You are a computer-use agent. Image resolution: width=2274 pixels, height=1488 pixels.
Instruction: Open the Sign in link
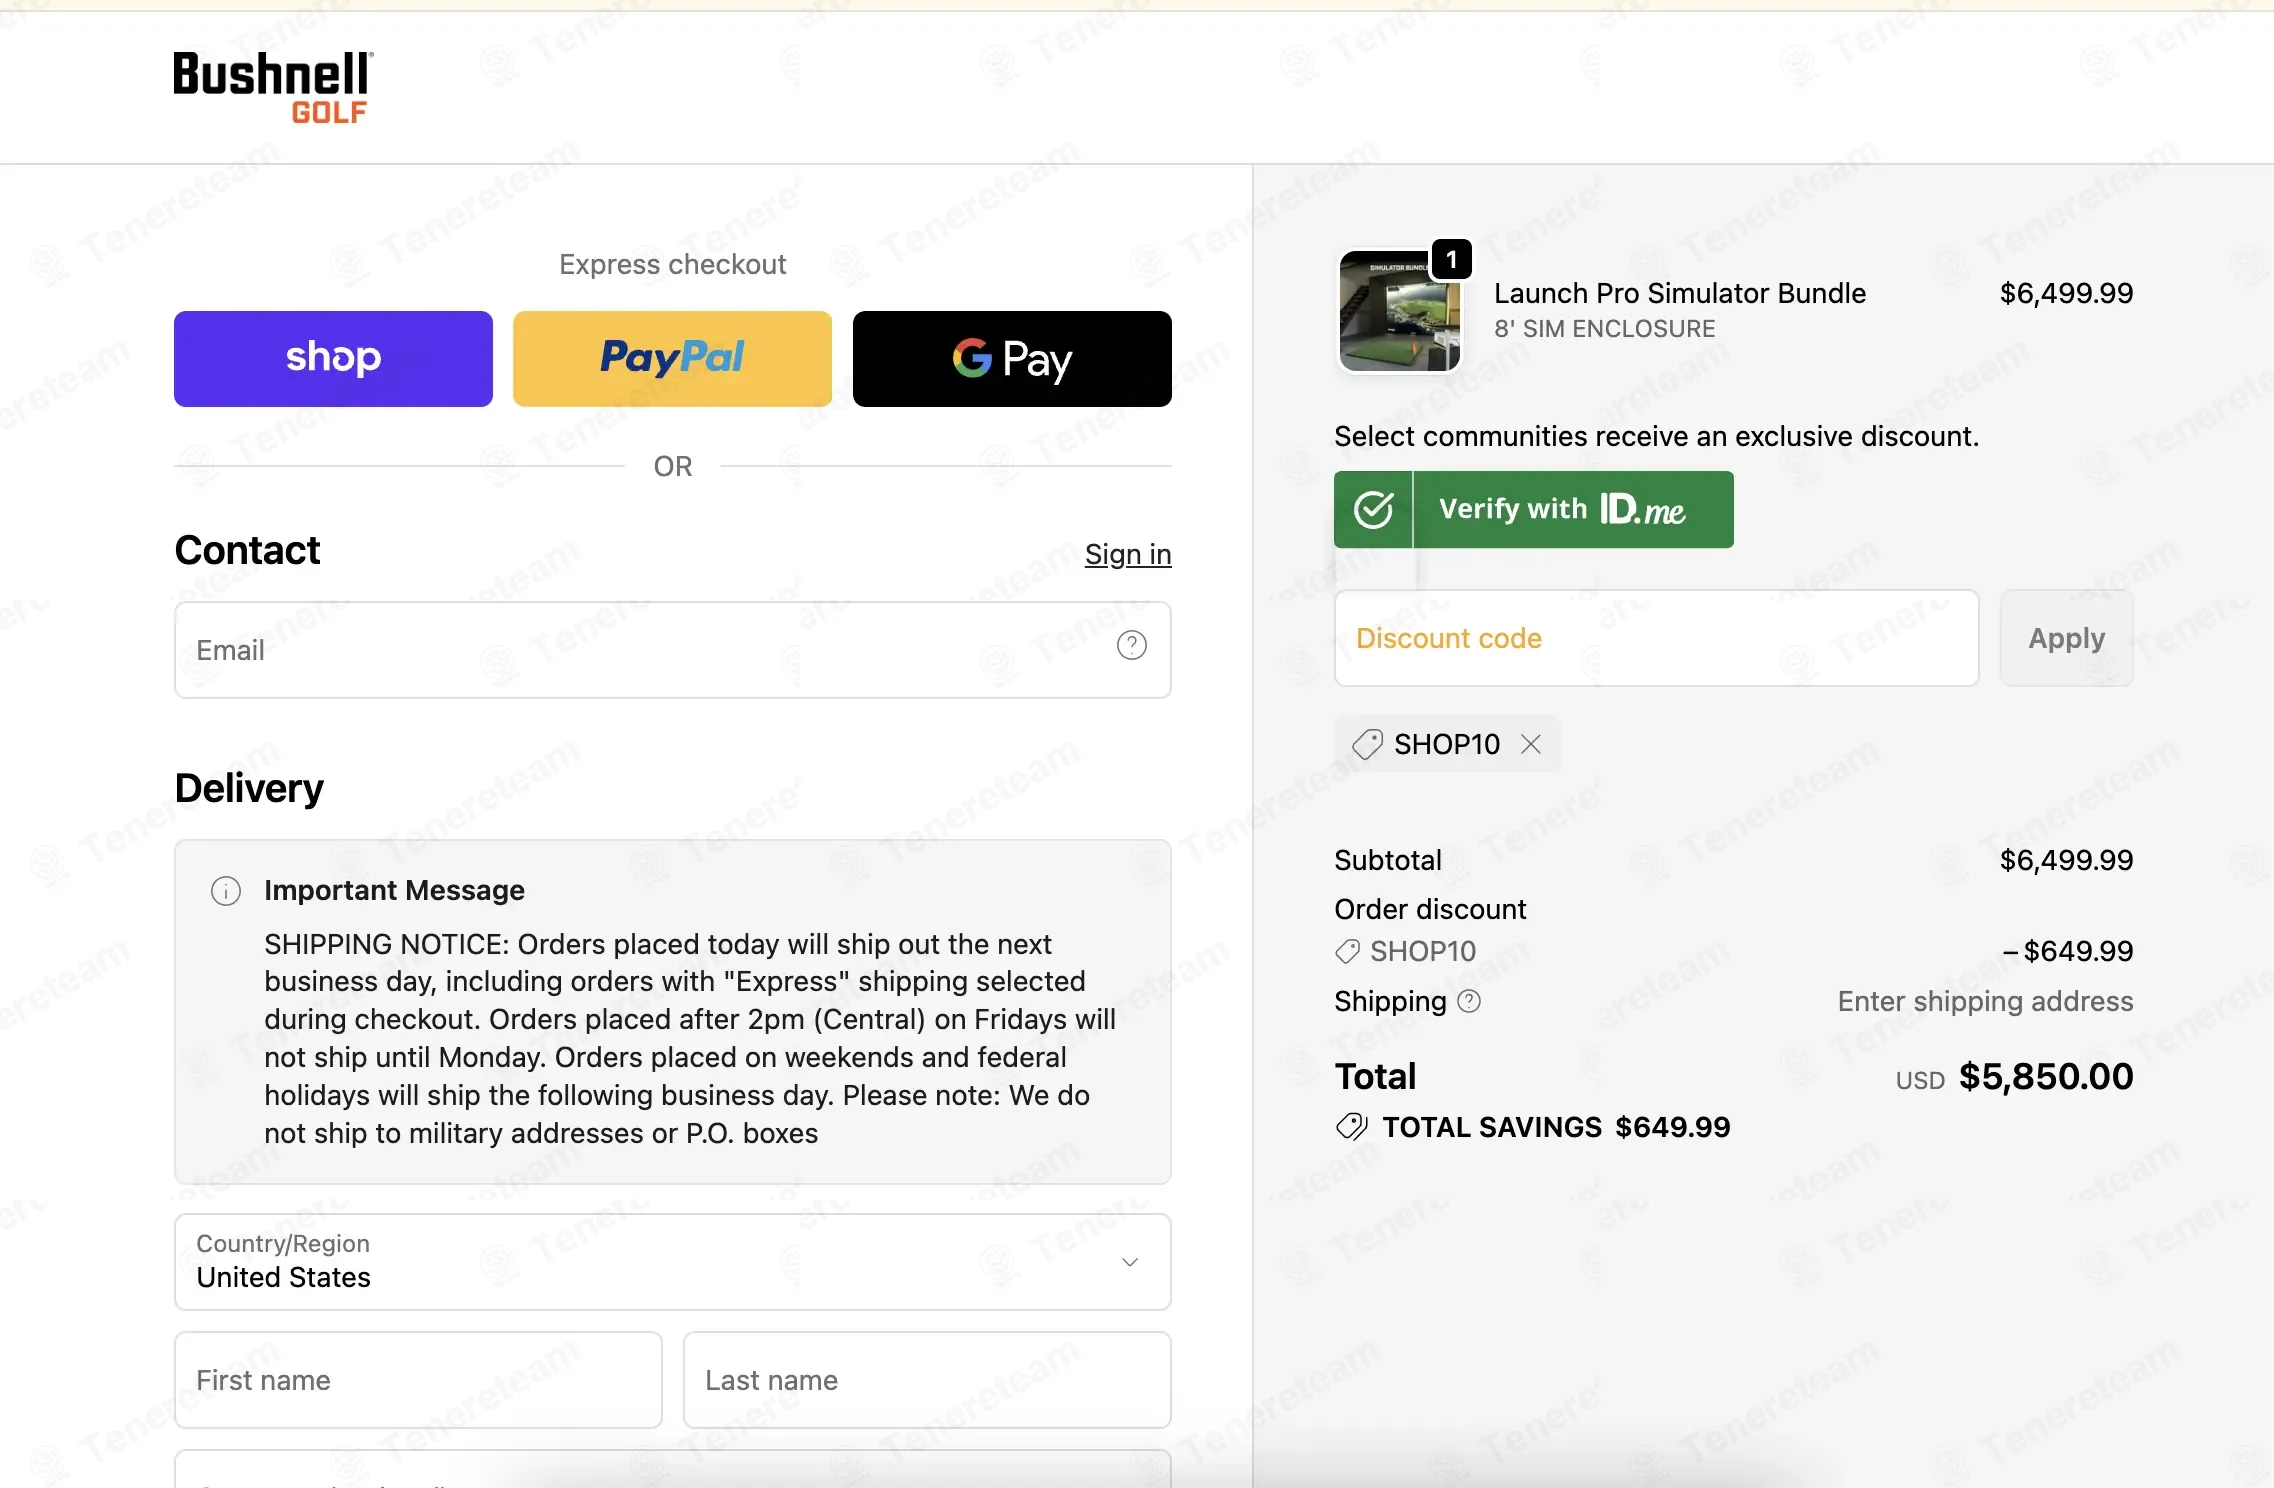click(x=1128, y=554)
